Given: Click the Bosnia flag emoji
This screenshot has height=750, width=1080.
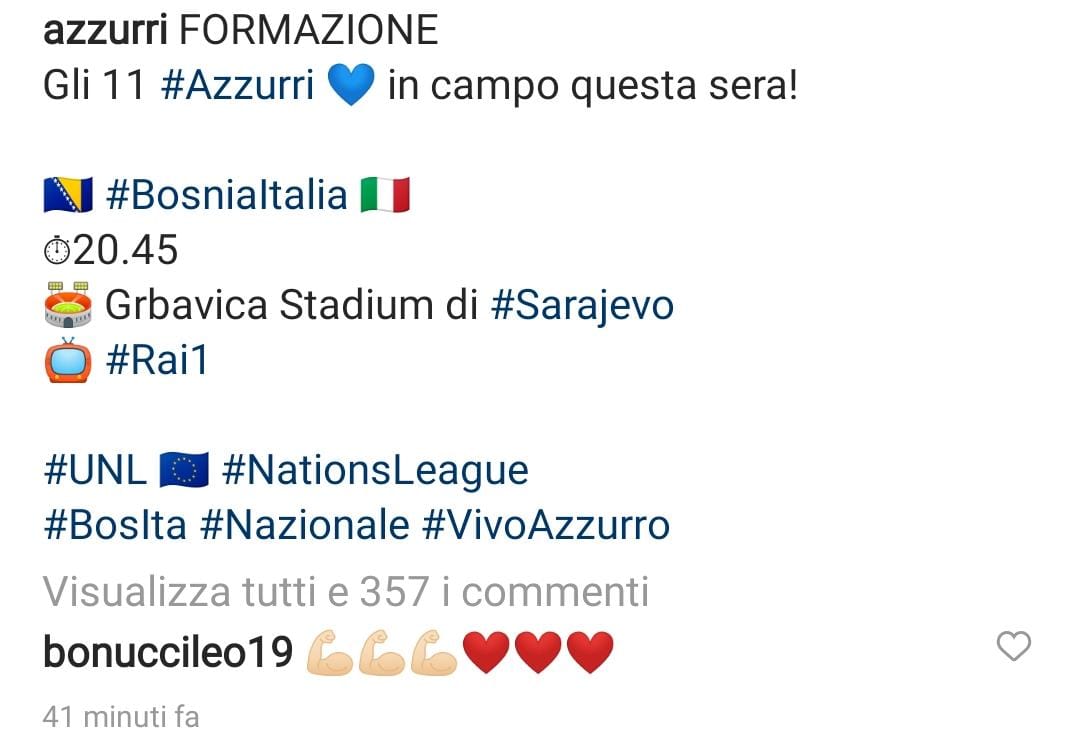Looking at the screenshot, I should 66,193.
